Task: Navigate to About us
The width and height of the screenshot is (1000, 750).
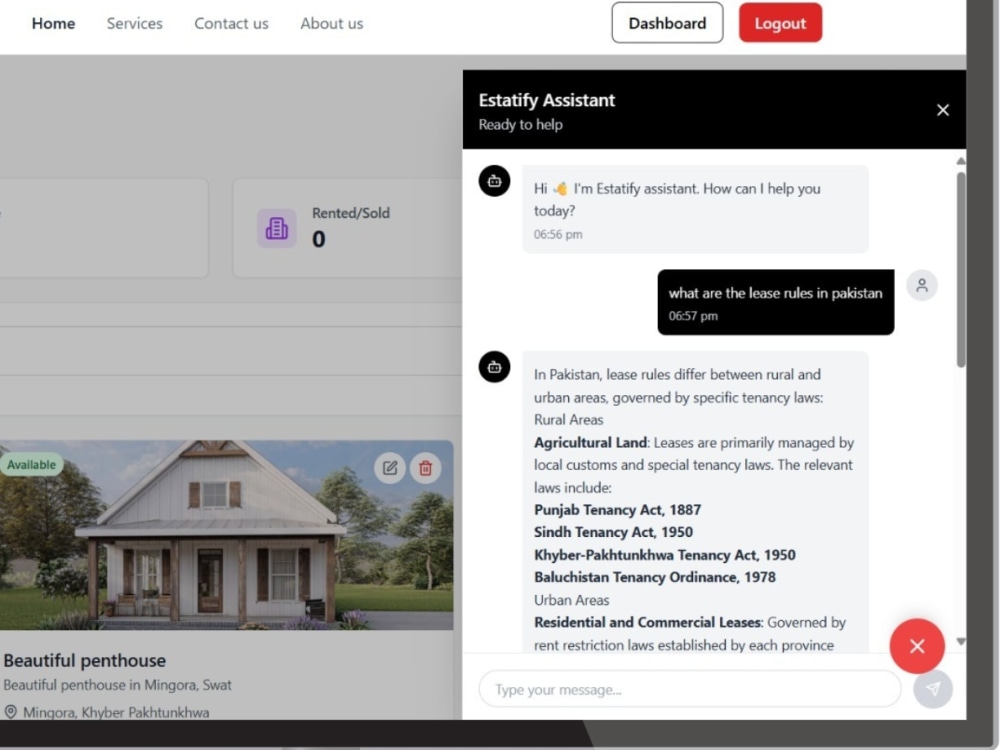Action: coord(332,24)
